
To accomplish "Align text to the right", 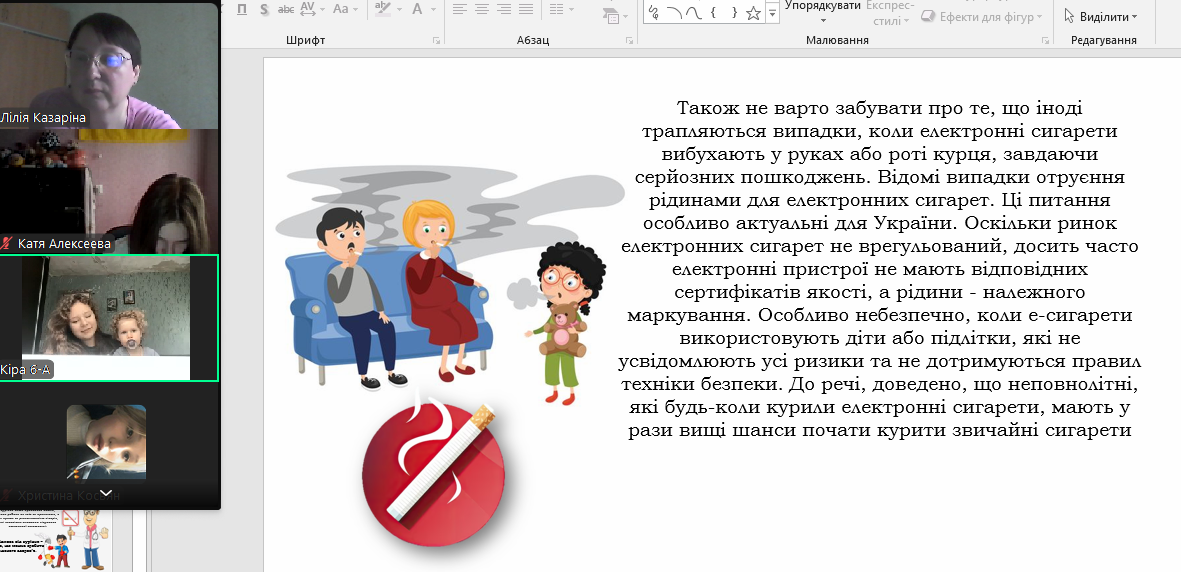I will pos(504,9).
